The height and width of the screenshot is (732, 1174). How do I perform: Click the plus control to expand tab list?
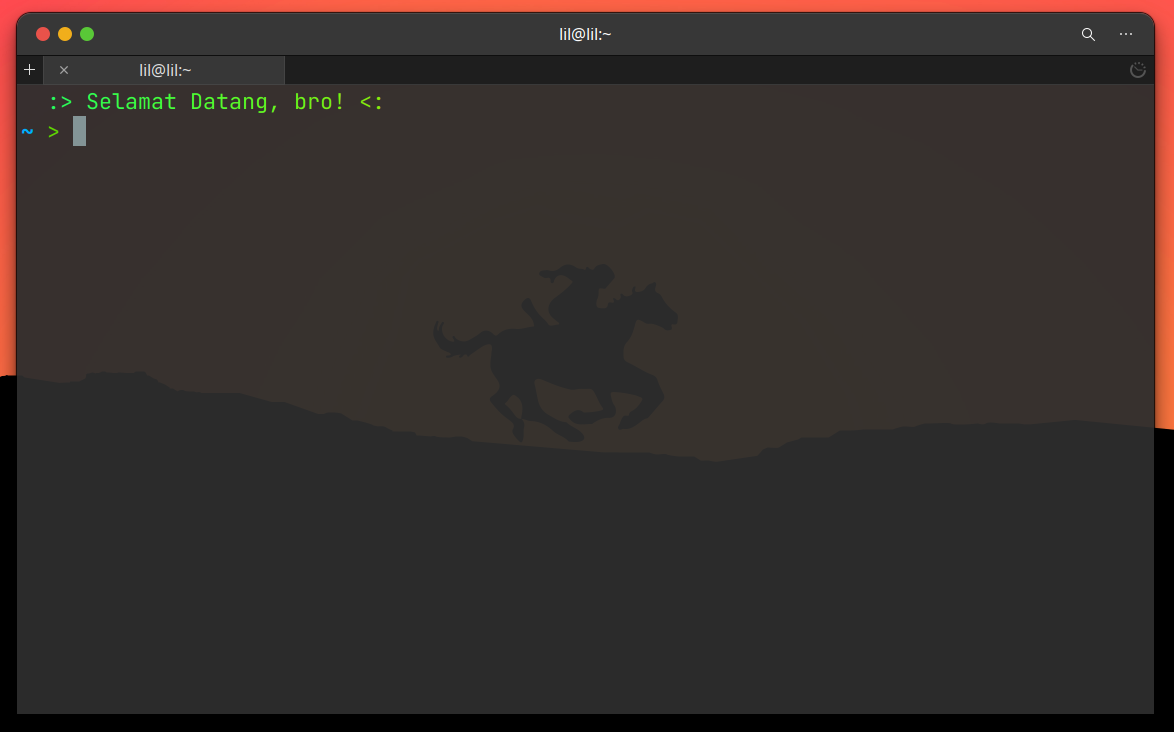point(29,69)
